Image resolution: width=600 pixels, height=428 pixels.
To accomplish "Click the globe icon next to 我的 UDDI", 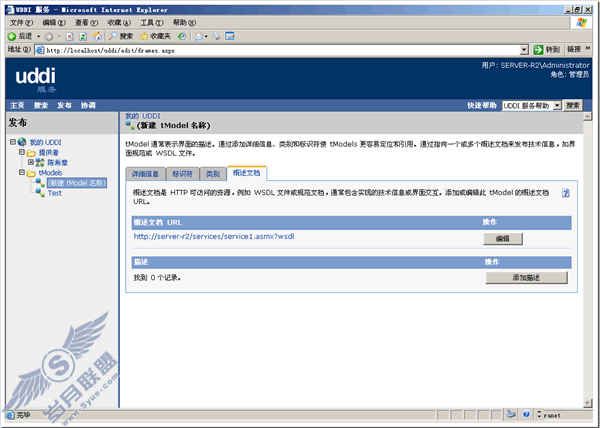I will (x=22, y=142).
